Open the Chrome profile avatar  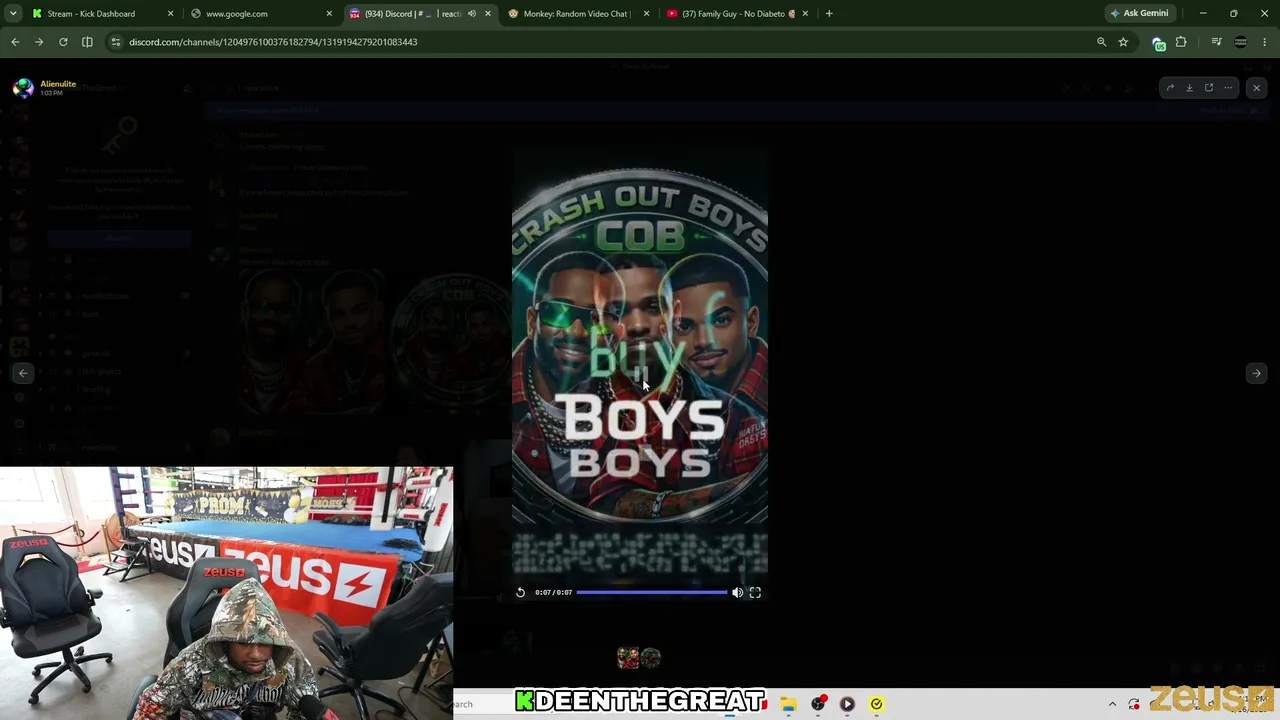coord(1241,42)
